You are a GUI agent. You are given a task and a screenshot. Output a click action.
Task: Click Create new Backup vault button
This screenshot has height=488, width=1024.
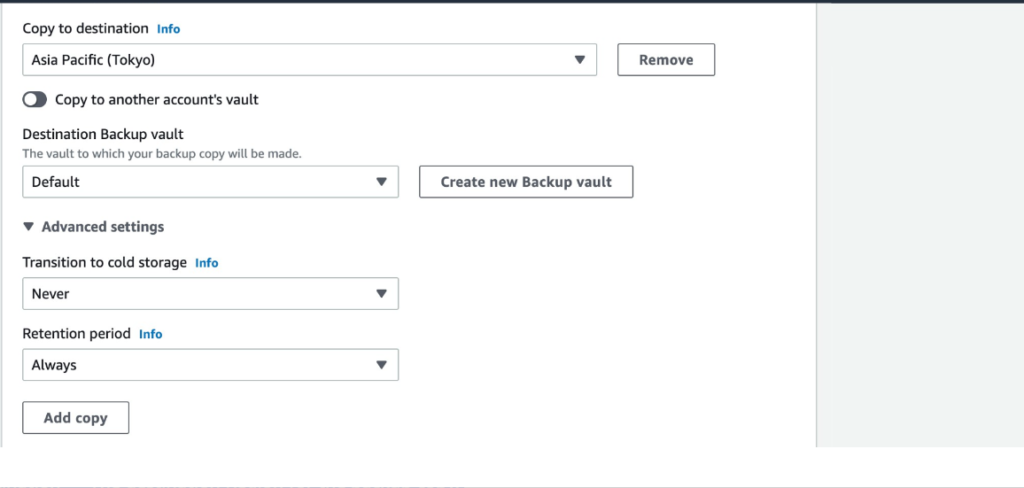coord(526,182)
